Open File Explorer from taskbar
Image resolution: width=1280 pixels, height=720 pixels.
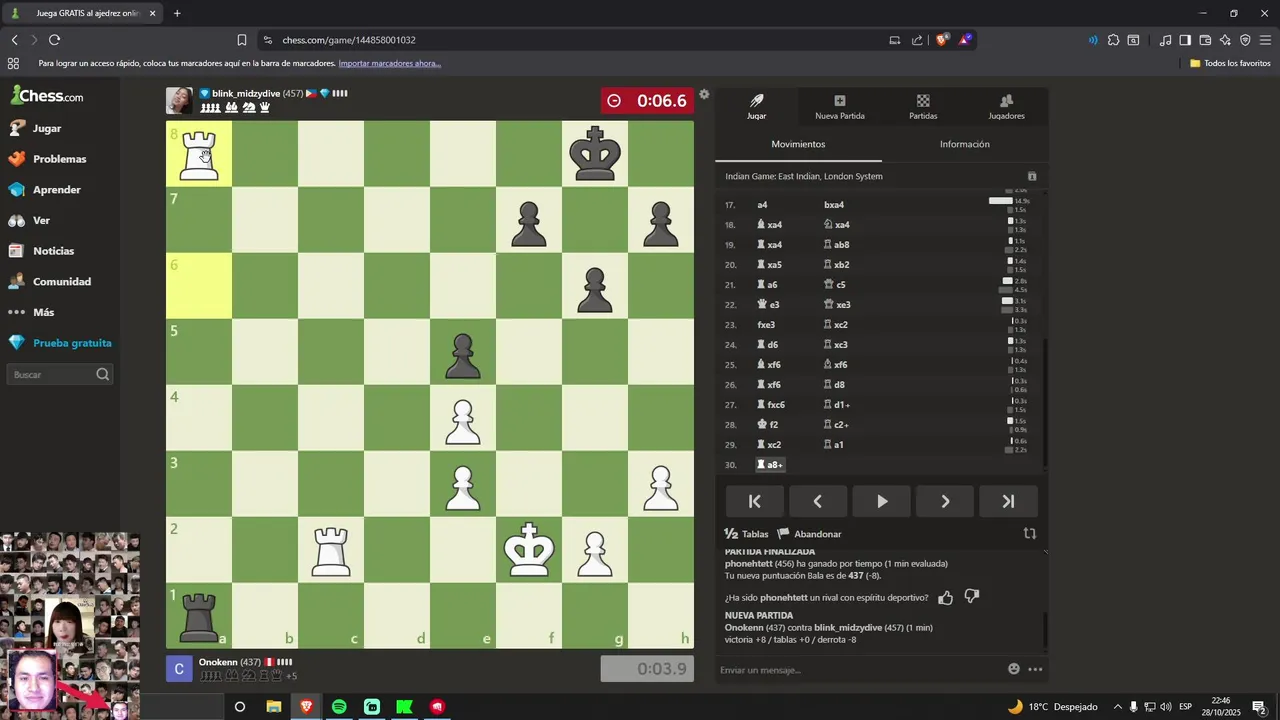(273, 707)
